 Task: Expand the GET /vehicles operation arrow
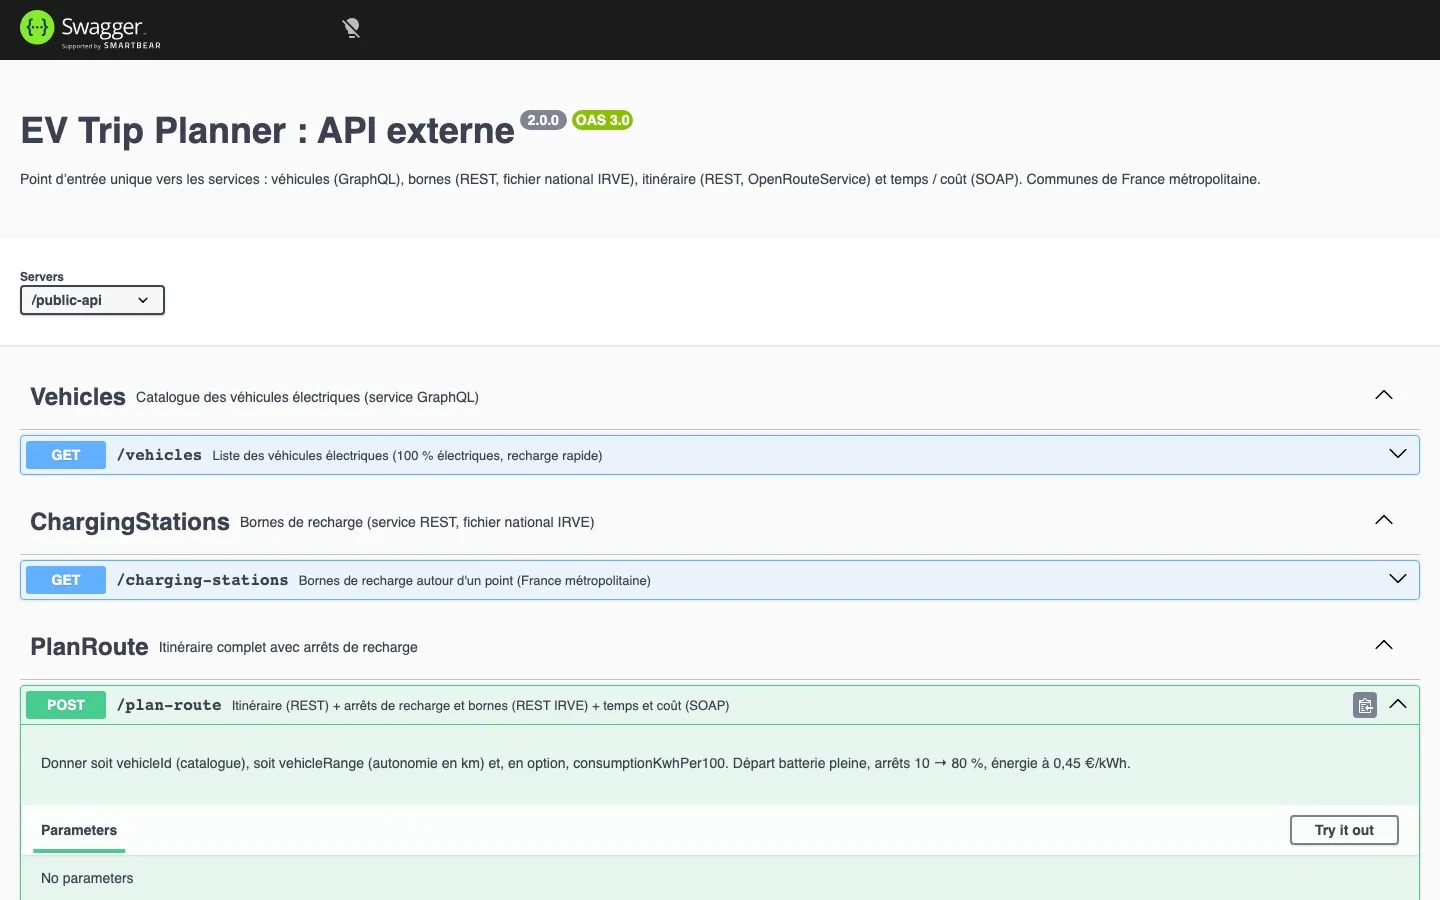[1398, 455]
